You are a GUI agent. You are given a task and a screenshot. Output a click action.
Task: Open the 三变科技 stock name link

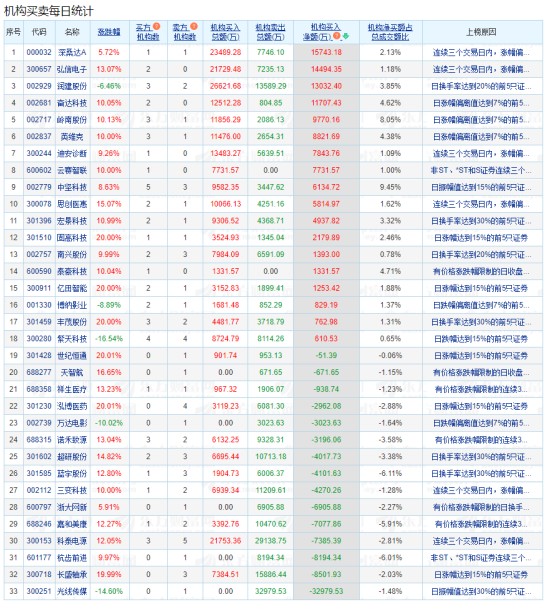[x=72, y=490]
